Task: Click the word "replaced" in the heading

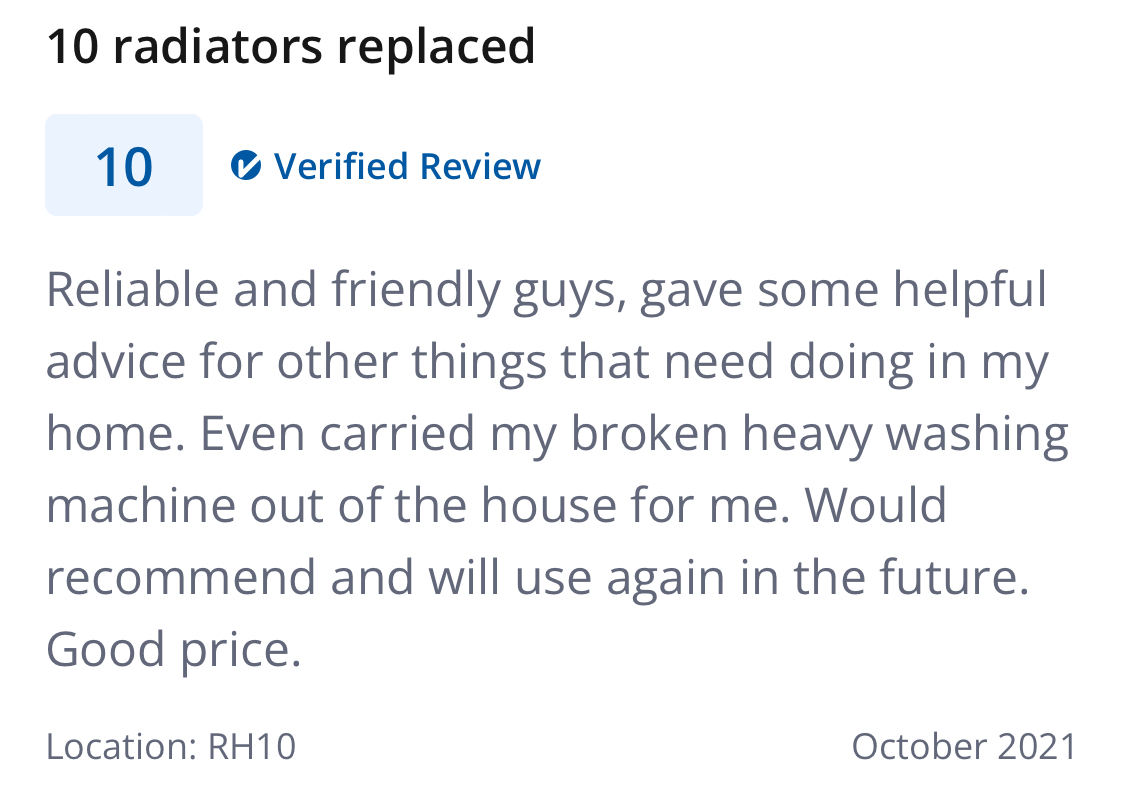Action: (436, 47)
